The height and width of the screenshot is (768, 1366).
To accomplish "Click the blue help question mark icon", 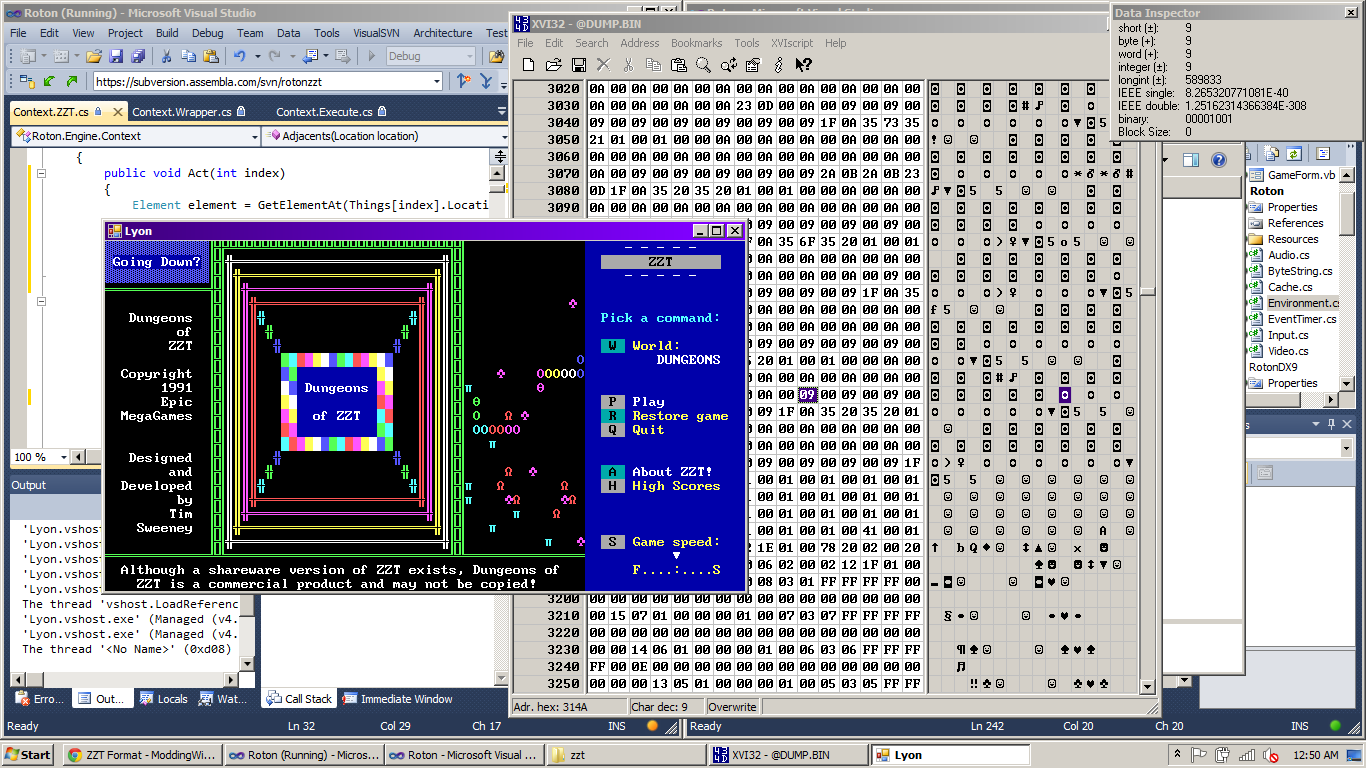I will (1219, 159).
